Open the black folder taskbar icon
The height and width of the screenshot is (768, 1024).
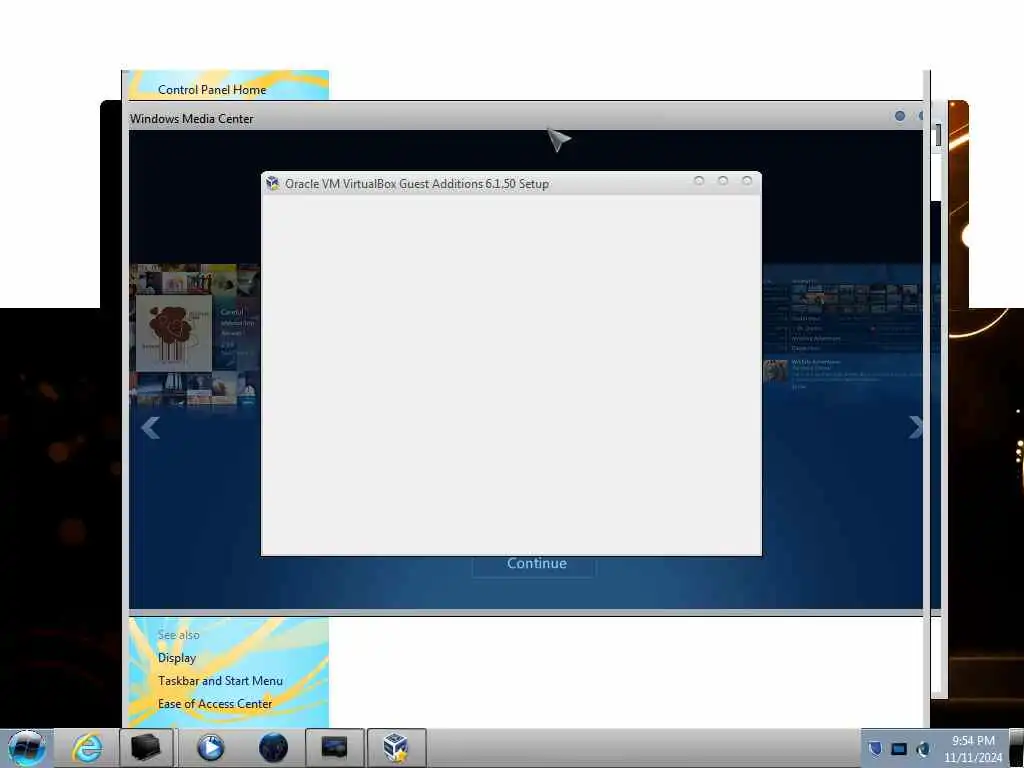pyautogui.click(x=146, y=748)
